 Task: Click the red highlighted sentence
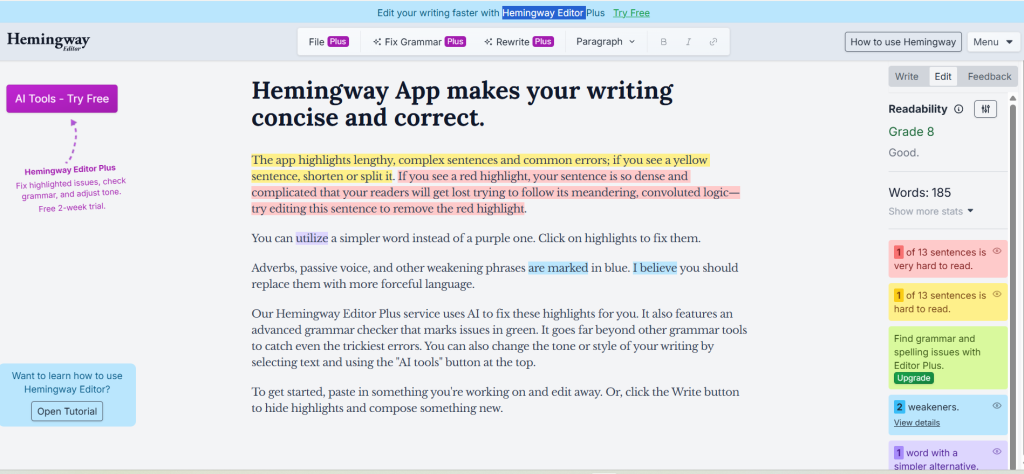(496, 193)
